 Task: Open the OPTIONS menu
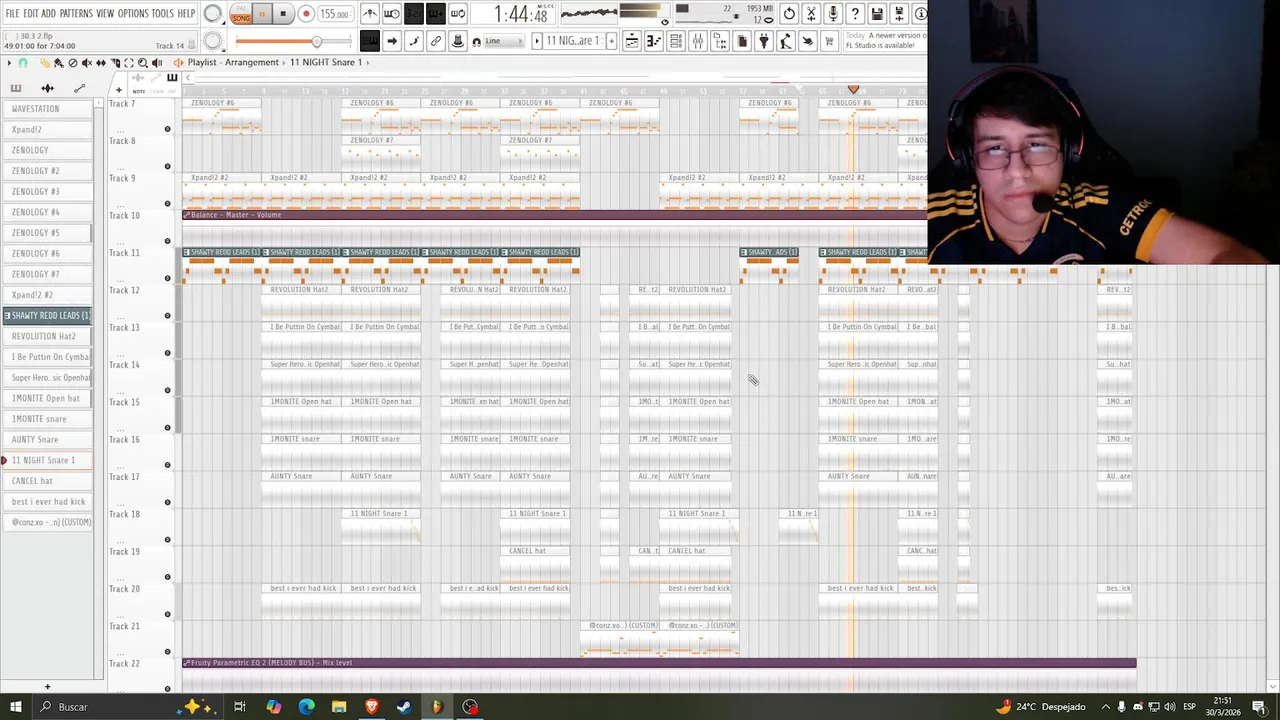click(133, 14)
